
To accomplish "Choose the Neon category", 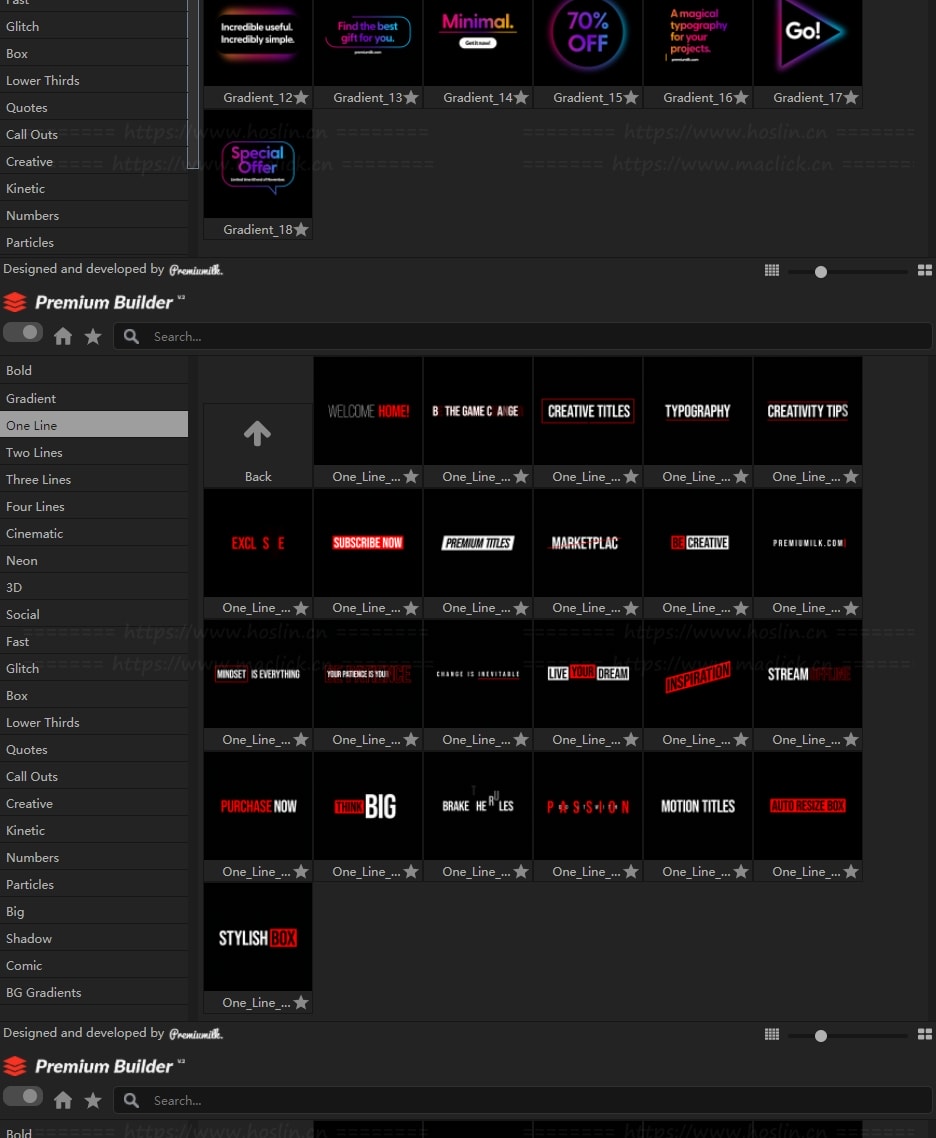I will tap(94, 560).
